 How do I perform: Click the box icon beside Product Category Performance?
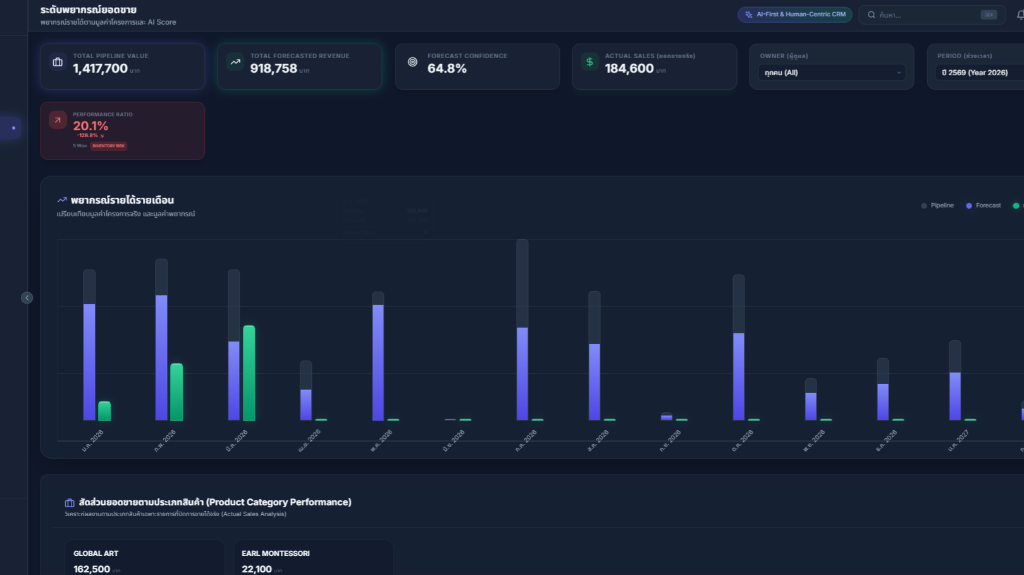pos(69,502)
